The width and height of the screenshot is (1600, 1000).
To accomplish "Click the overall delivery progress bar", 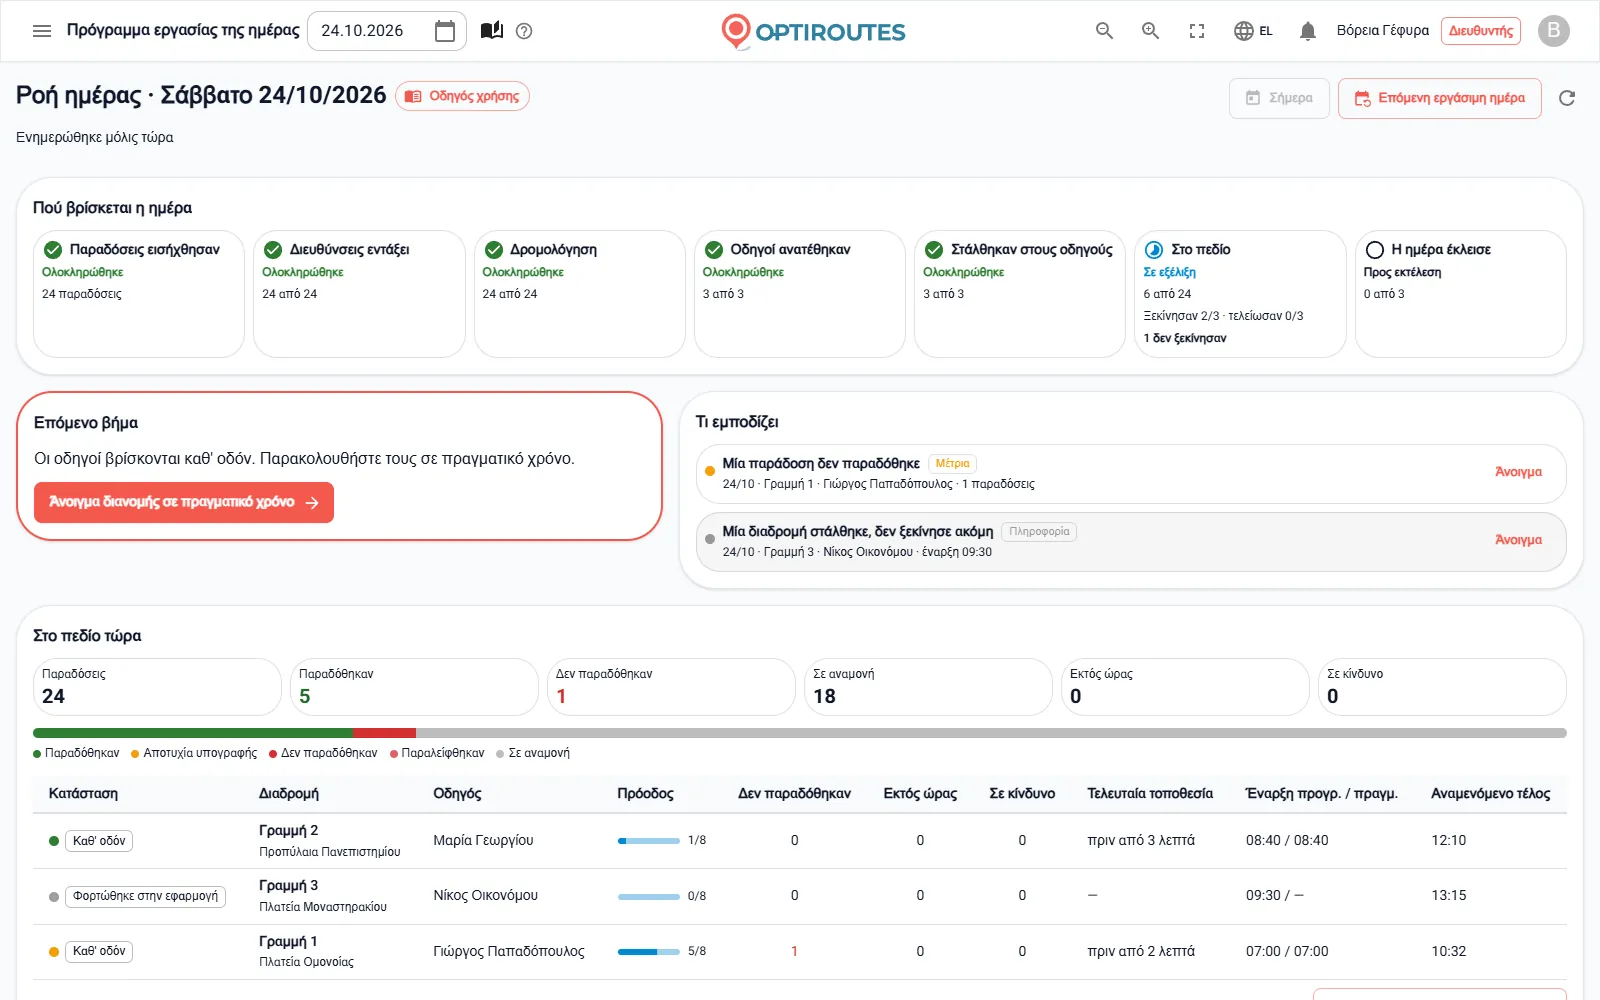I will click(800, 733).
